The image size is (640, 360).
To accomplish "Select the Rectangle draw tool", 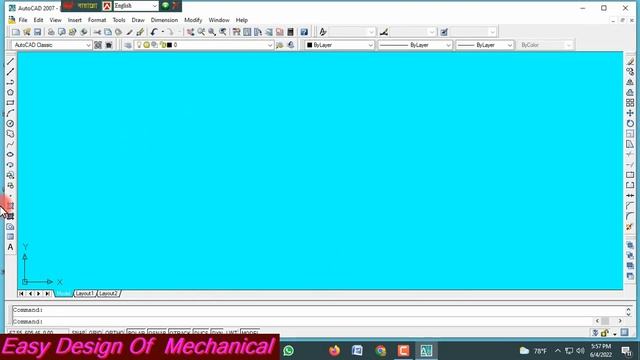I will coord(11,103).
